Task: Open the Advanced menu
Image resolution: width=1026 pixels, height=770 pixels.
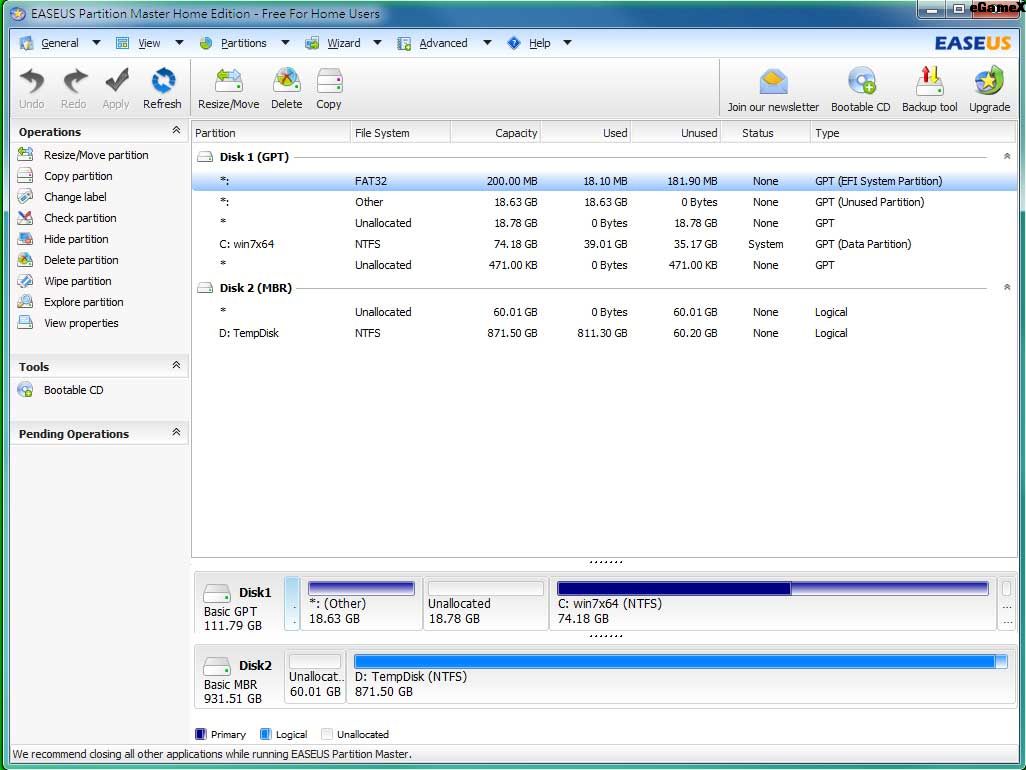Action: [x=443, y=43]
